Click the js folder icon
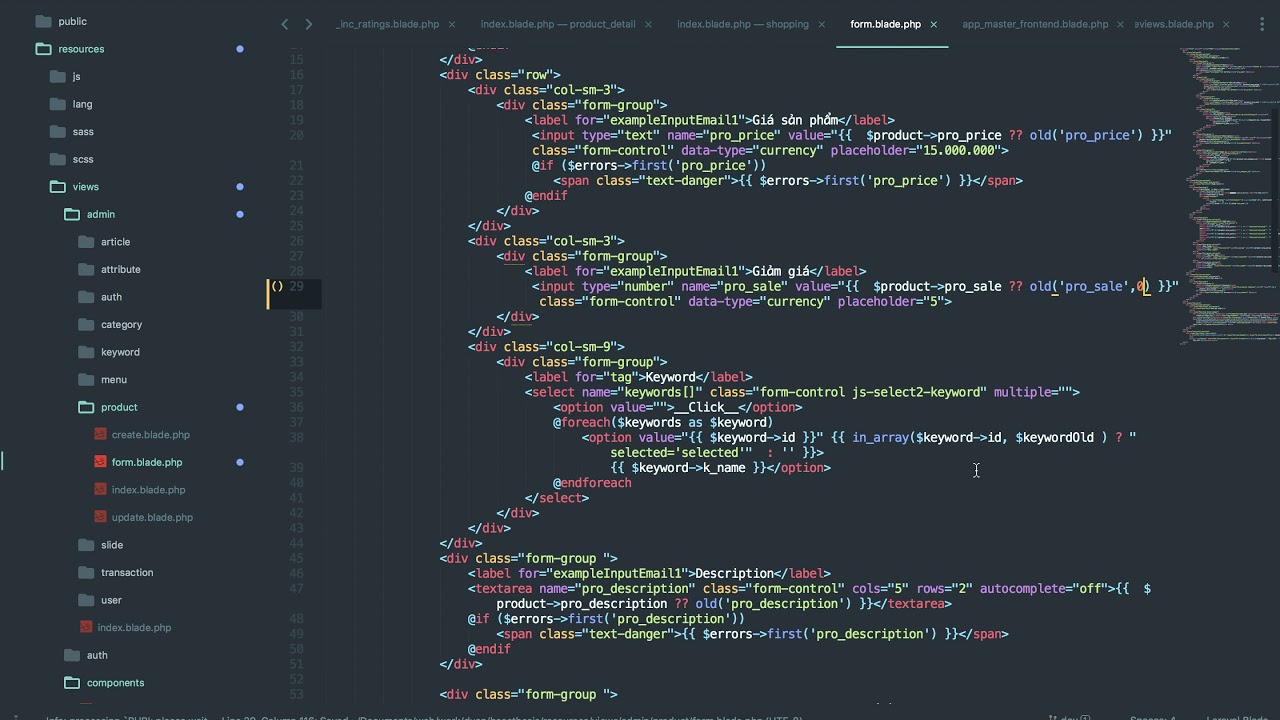The width and height of the screenshot is (1280, 720). (x=57, y=76)
